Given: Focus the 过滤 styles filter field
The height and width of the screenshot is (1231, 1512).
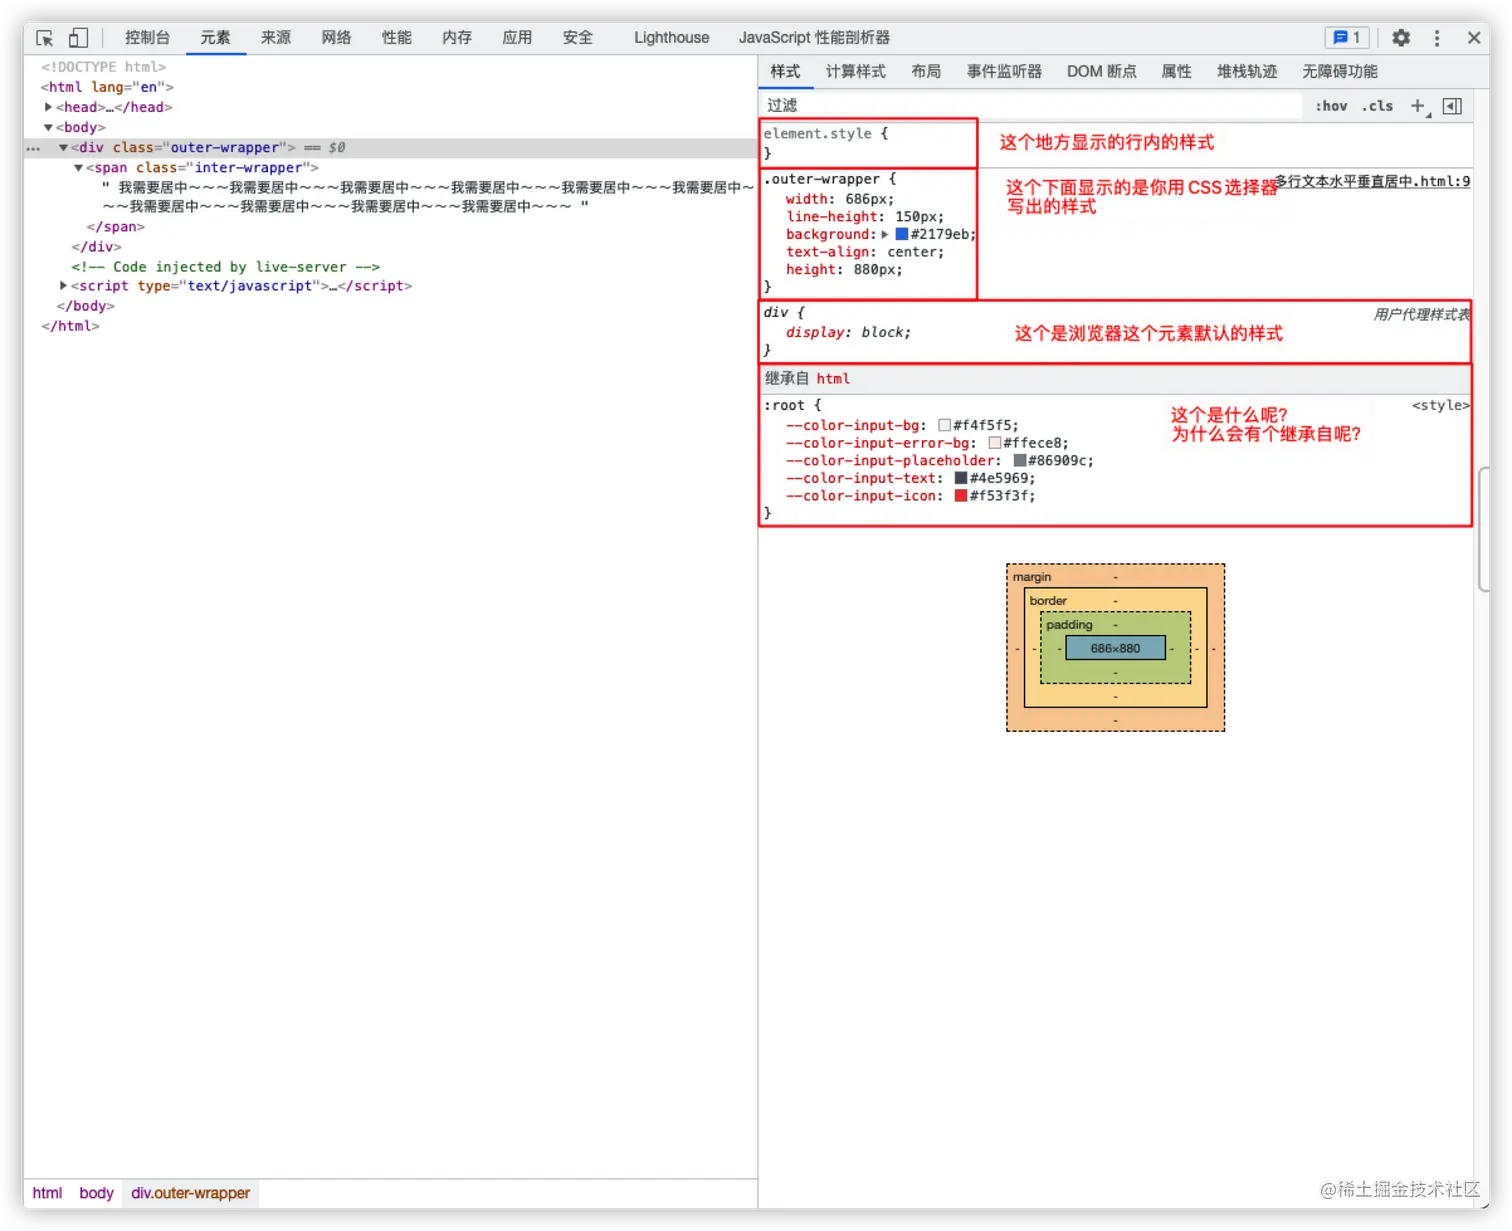Looking at the screenshot, I should point(1030,106).
